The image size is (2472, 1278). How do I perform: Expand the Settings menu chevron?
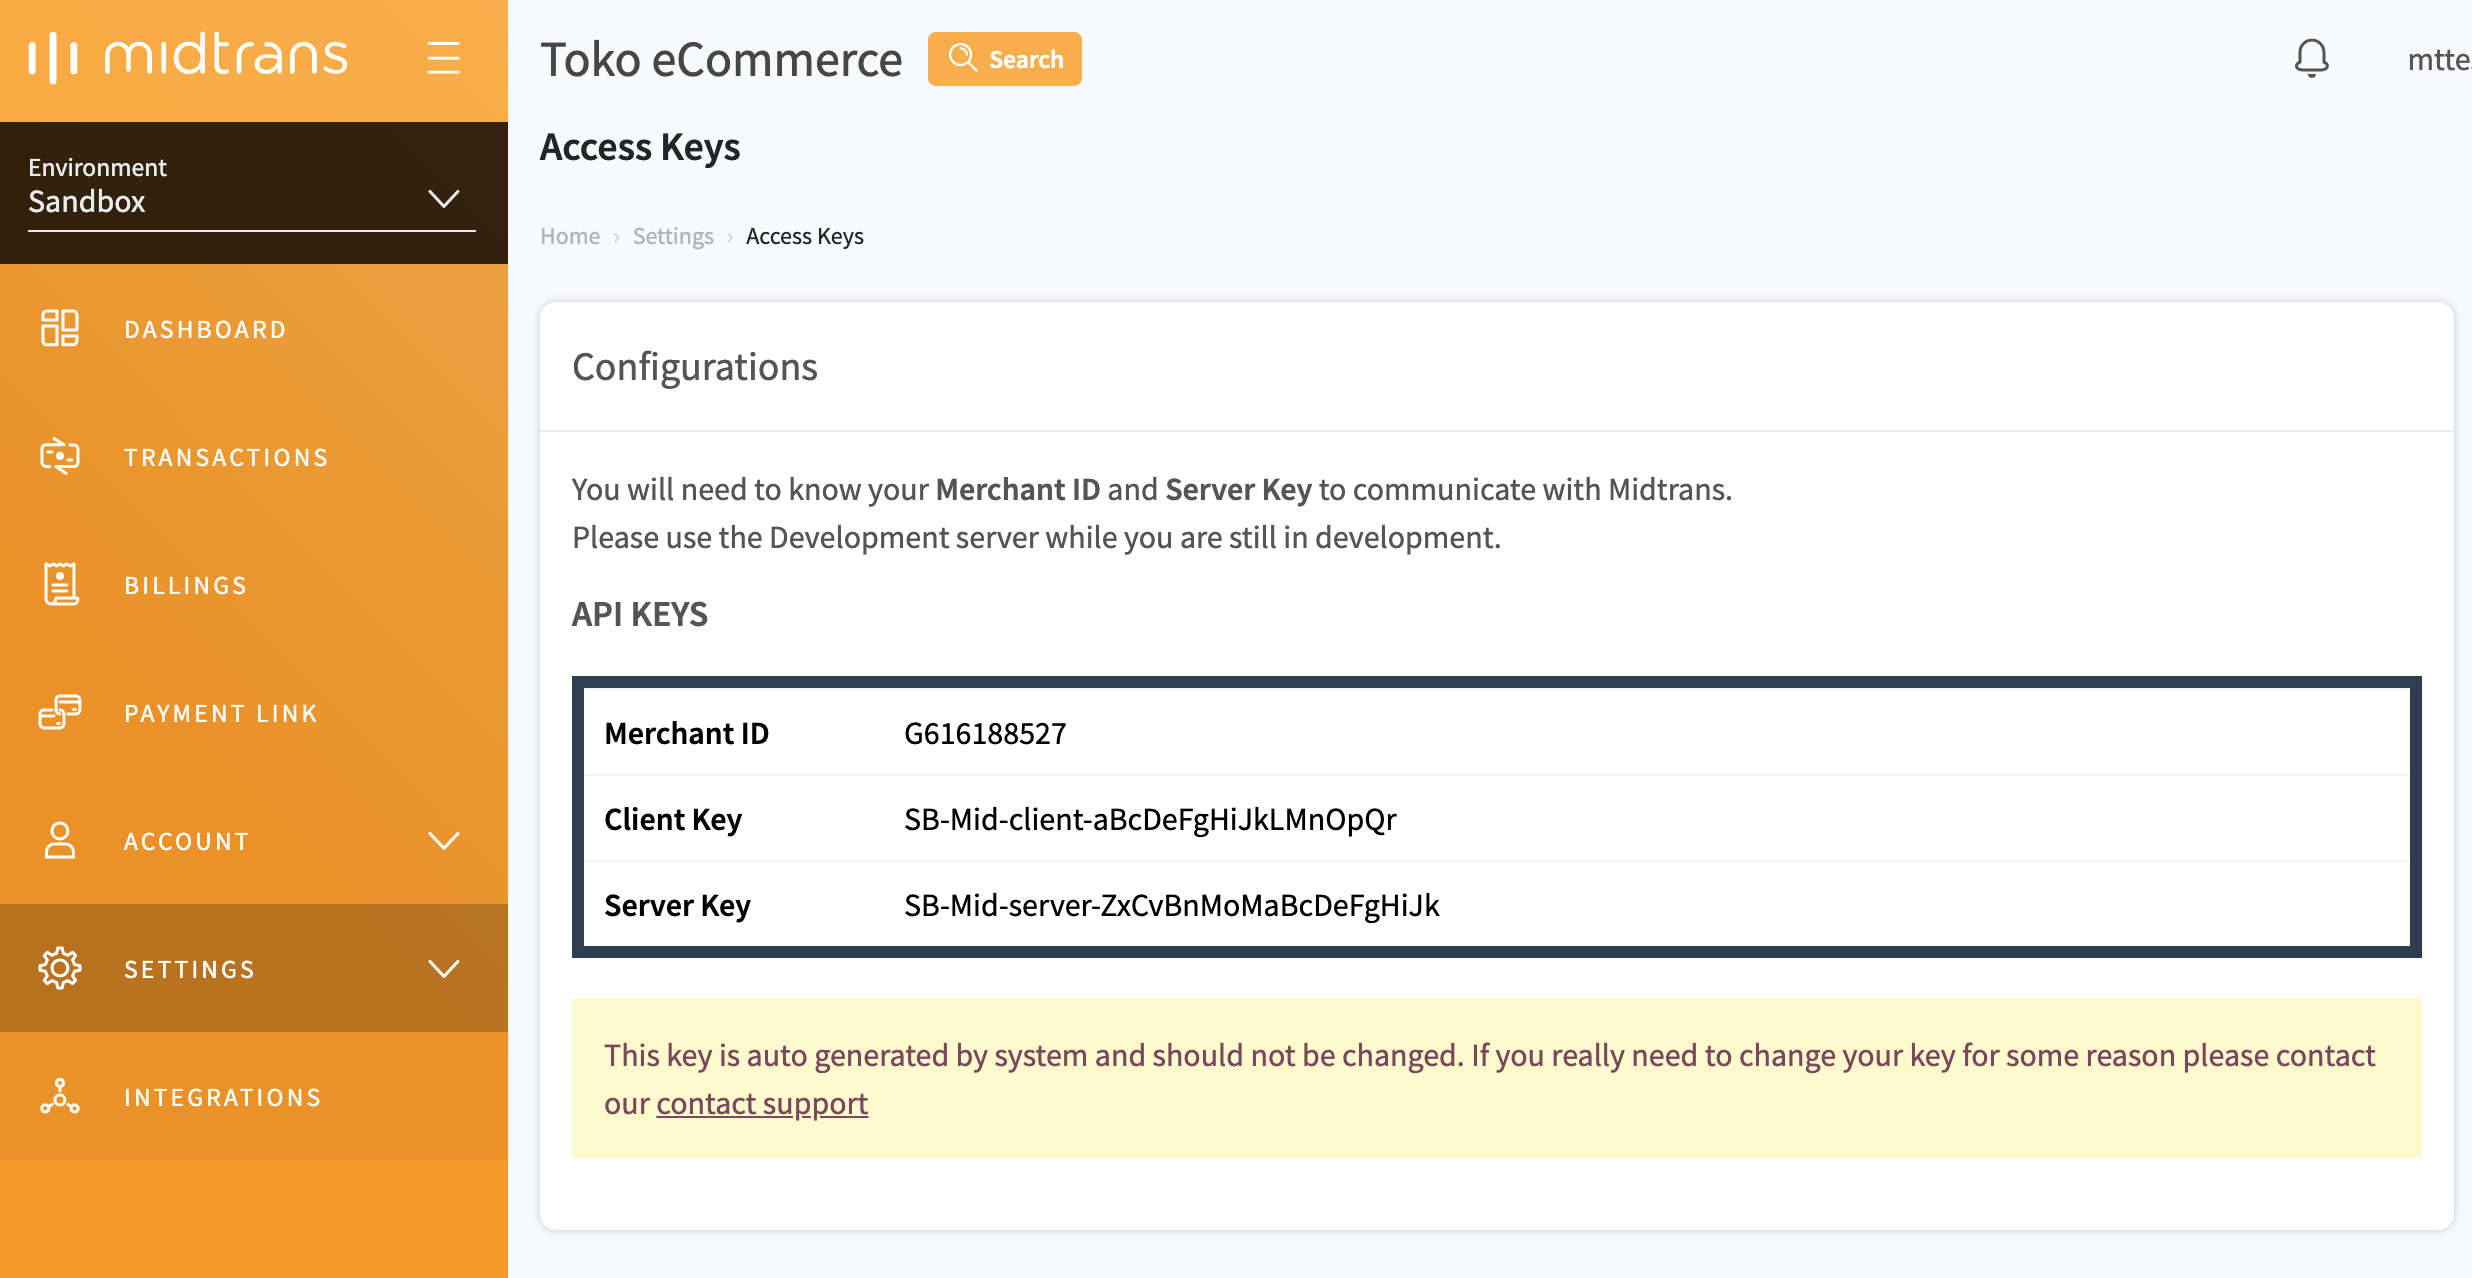pos(444,968)
